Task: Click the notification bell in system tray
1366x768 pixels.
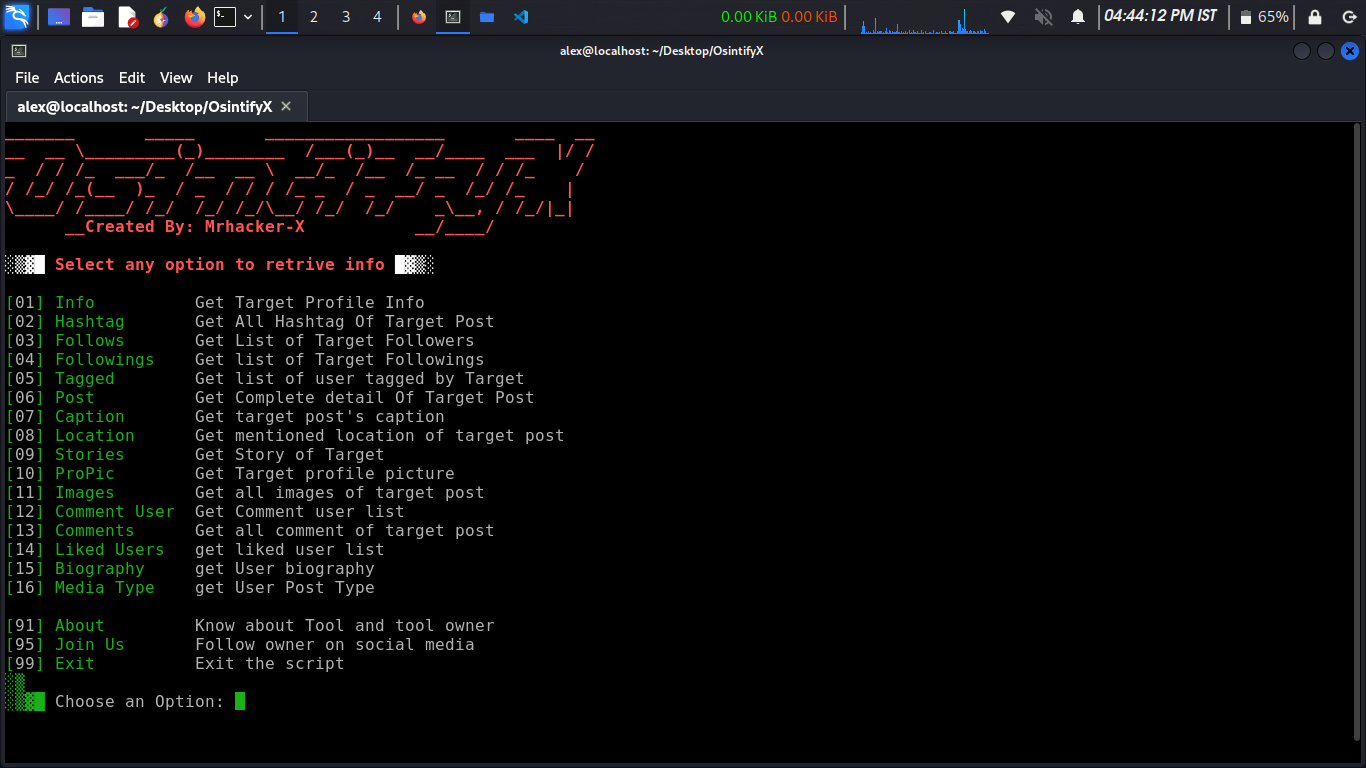Action: pos(1078,17)
